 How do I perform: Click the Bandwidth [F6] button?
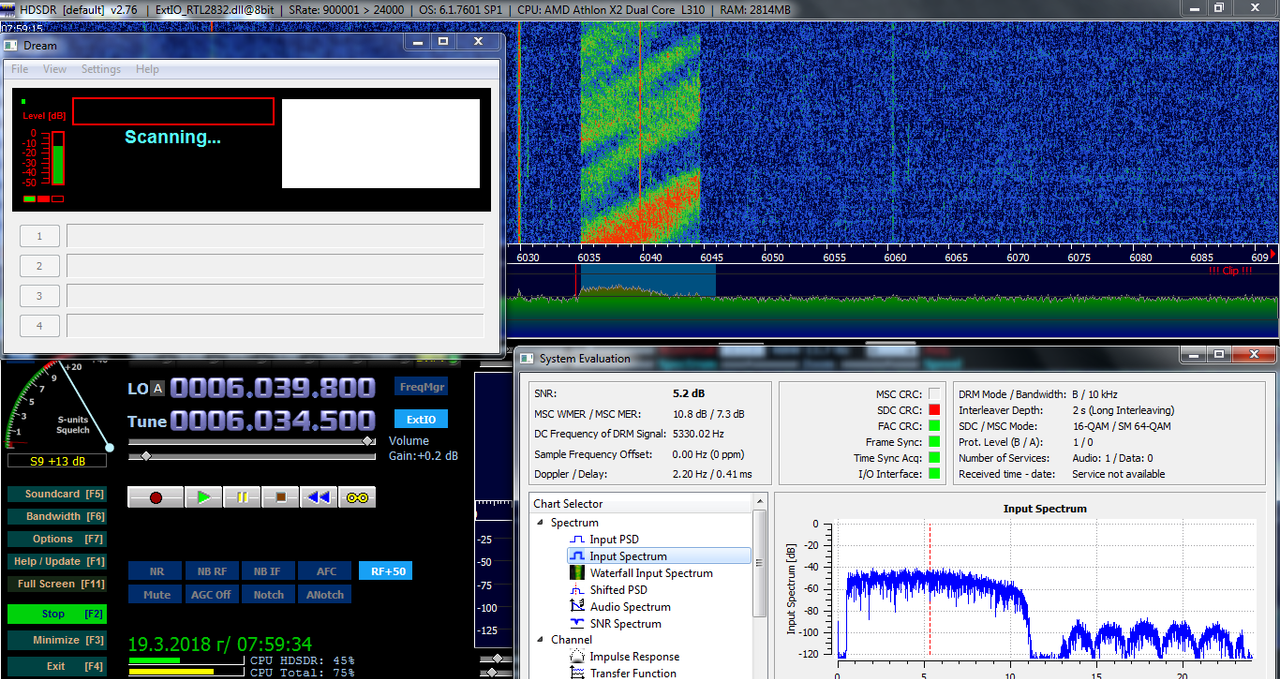[x=56, y=517]
